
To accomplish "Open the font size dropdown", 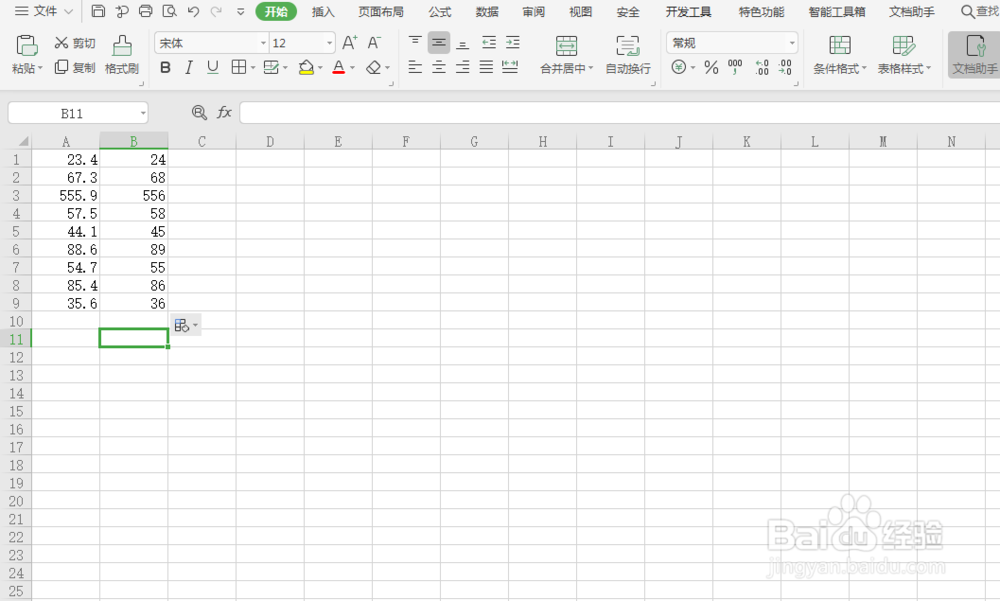I will [x=329, y=43].
